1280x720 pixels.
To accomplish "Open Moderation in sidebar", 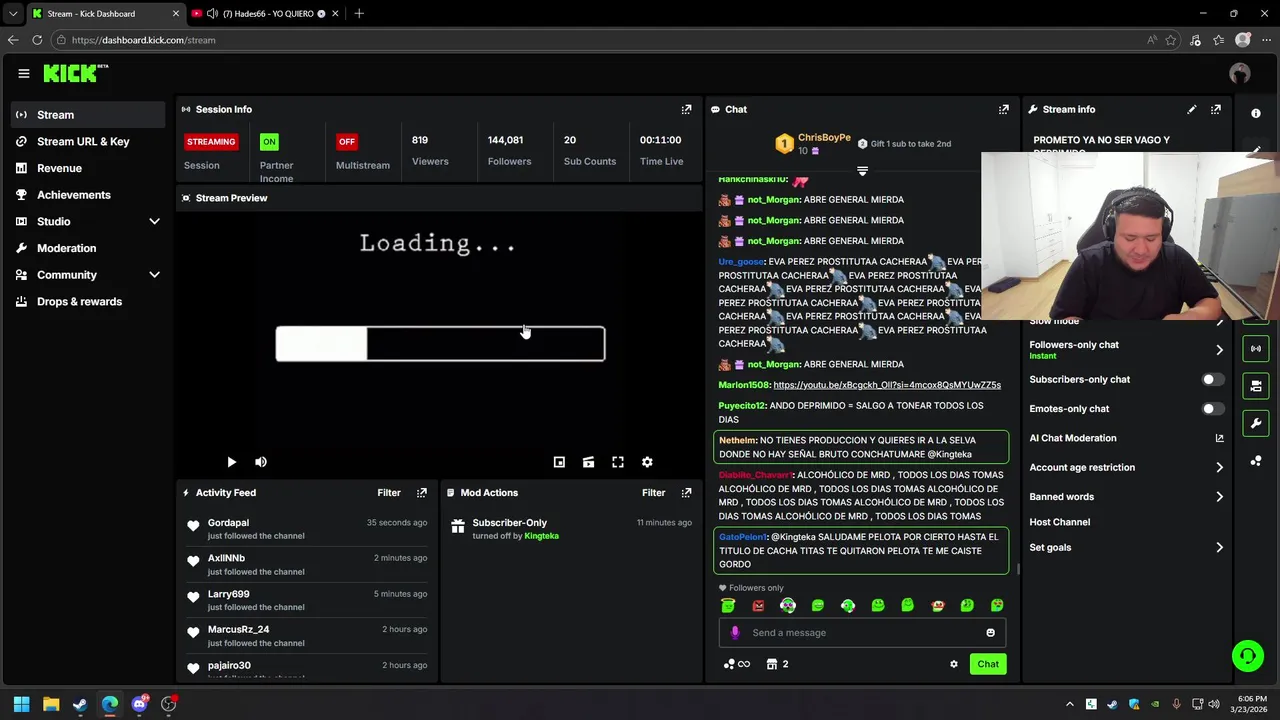I will click(x=88, y=248).
